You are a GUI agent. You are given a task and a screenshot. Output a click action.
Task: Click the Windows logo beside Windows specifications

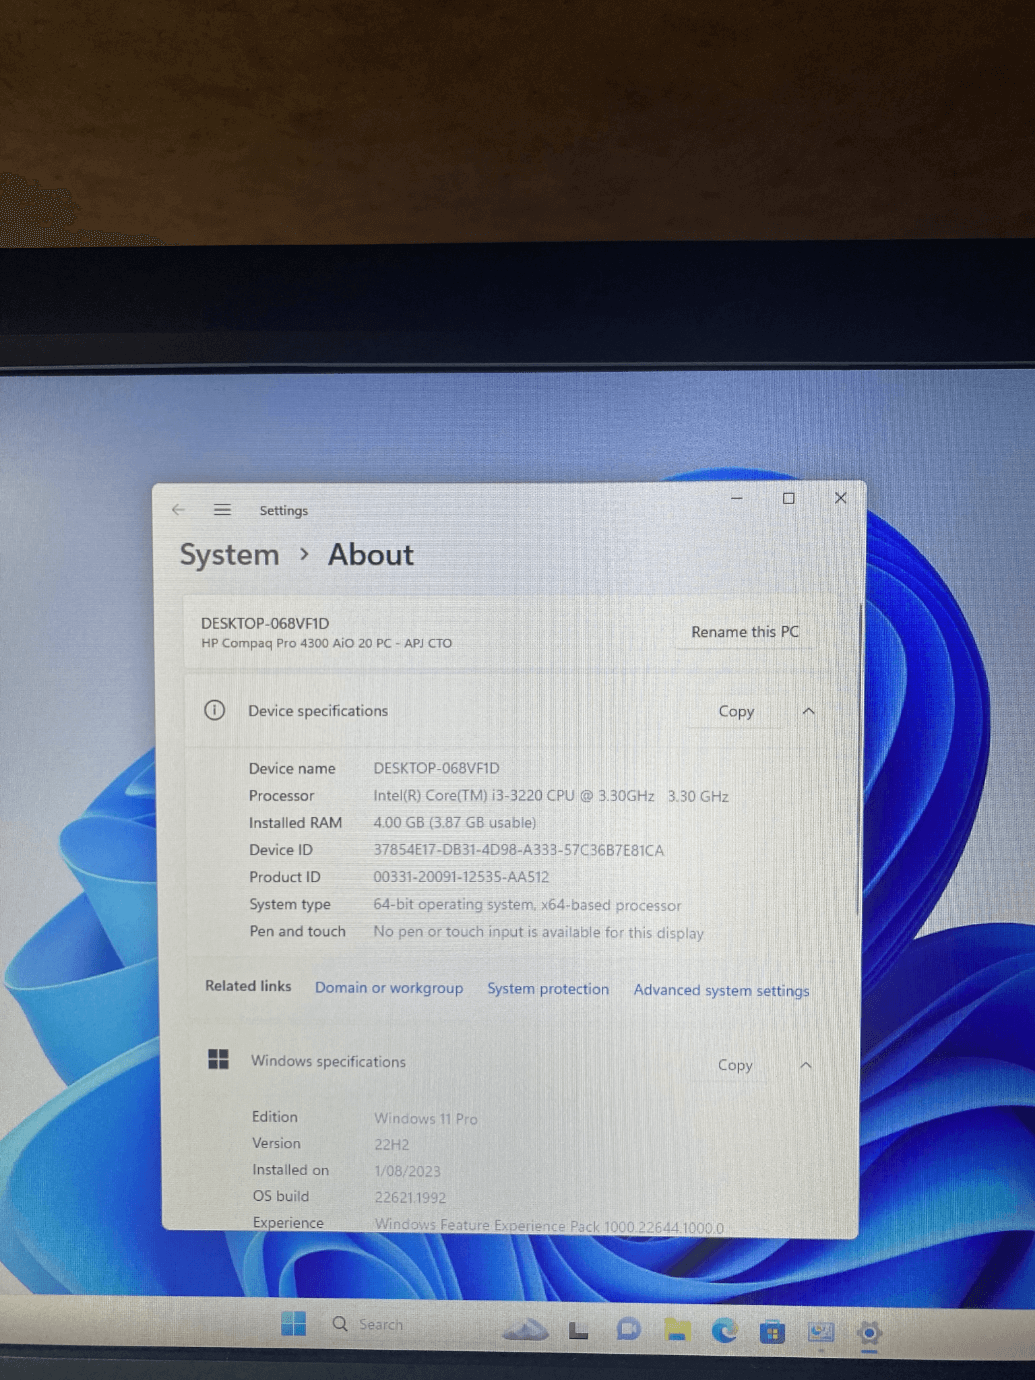218,1059
